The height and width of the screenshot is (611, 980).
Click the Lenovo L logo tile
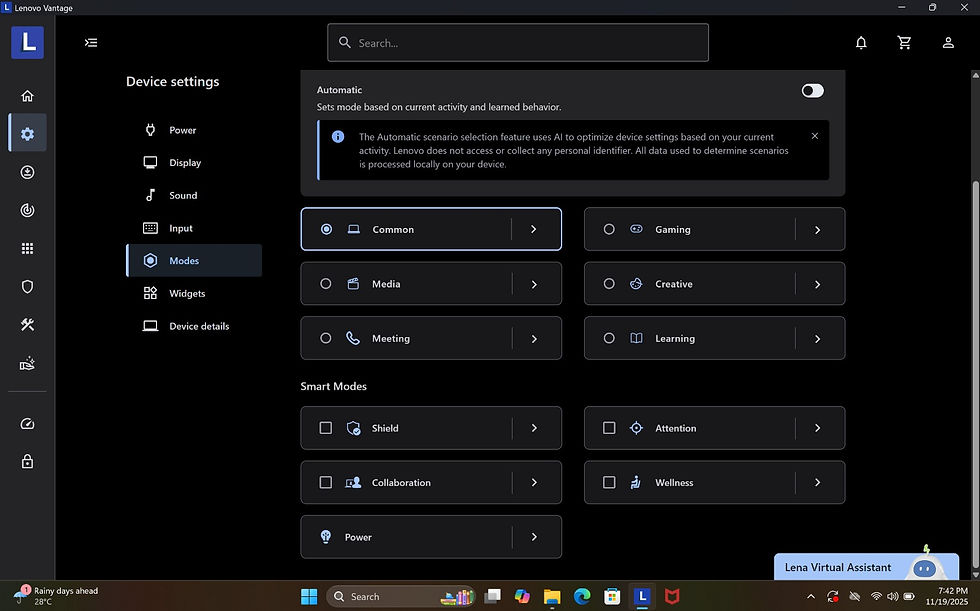click(x=27, y=42)
